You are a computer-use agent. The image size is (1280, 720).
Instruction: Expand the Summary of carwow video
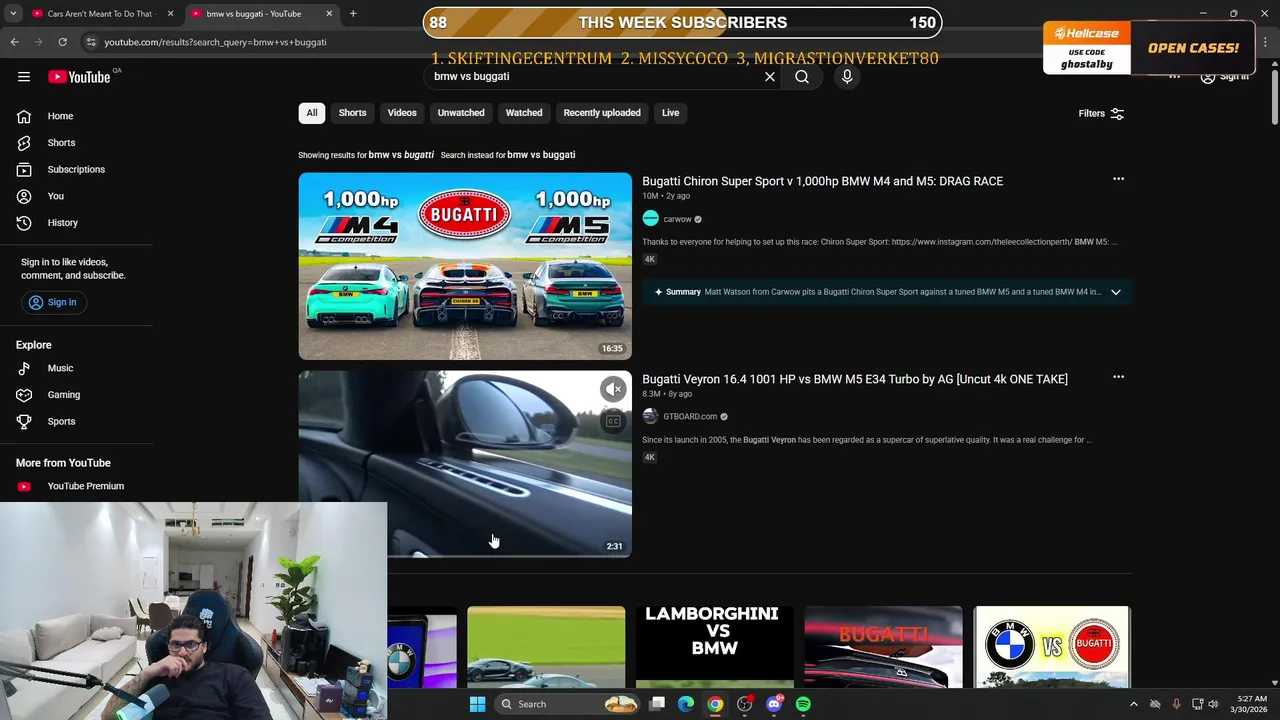(x=1116, y=292)
